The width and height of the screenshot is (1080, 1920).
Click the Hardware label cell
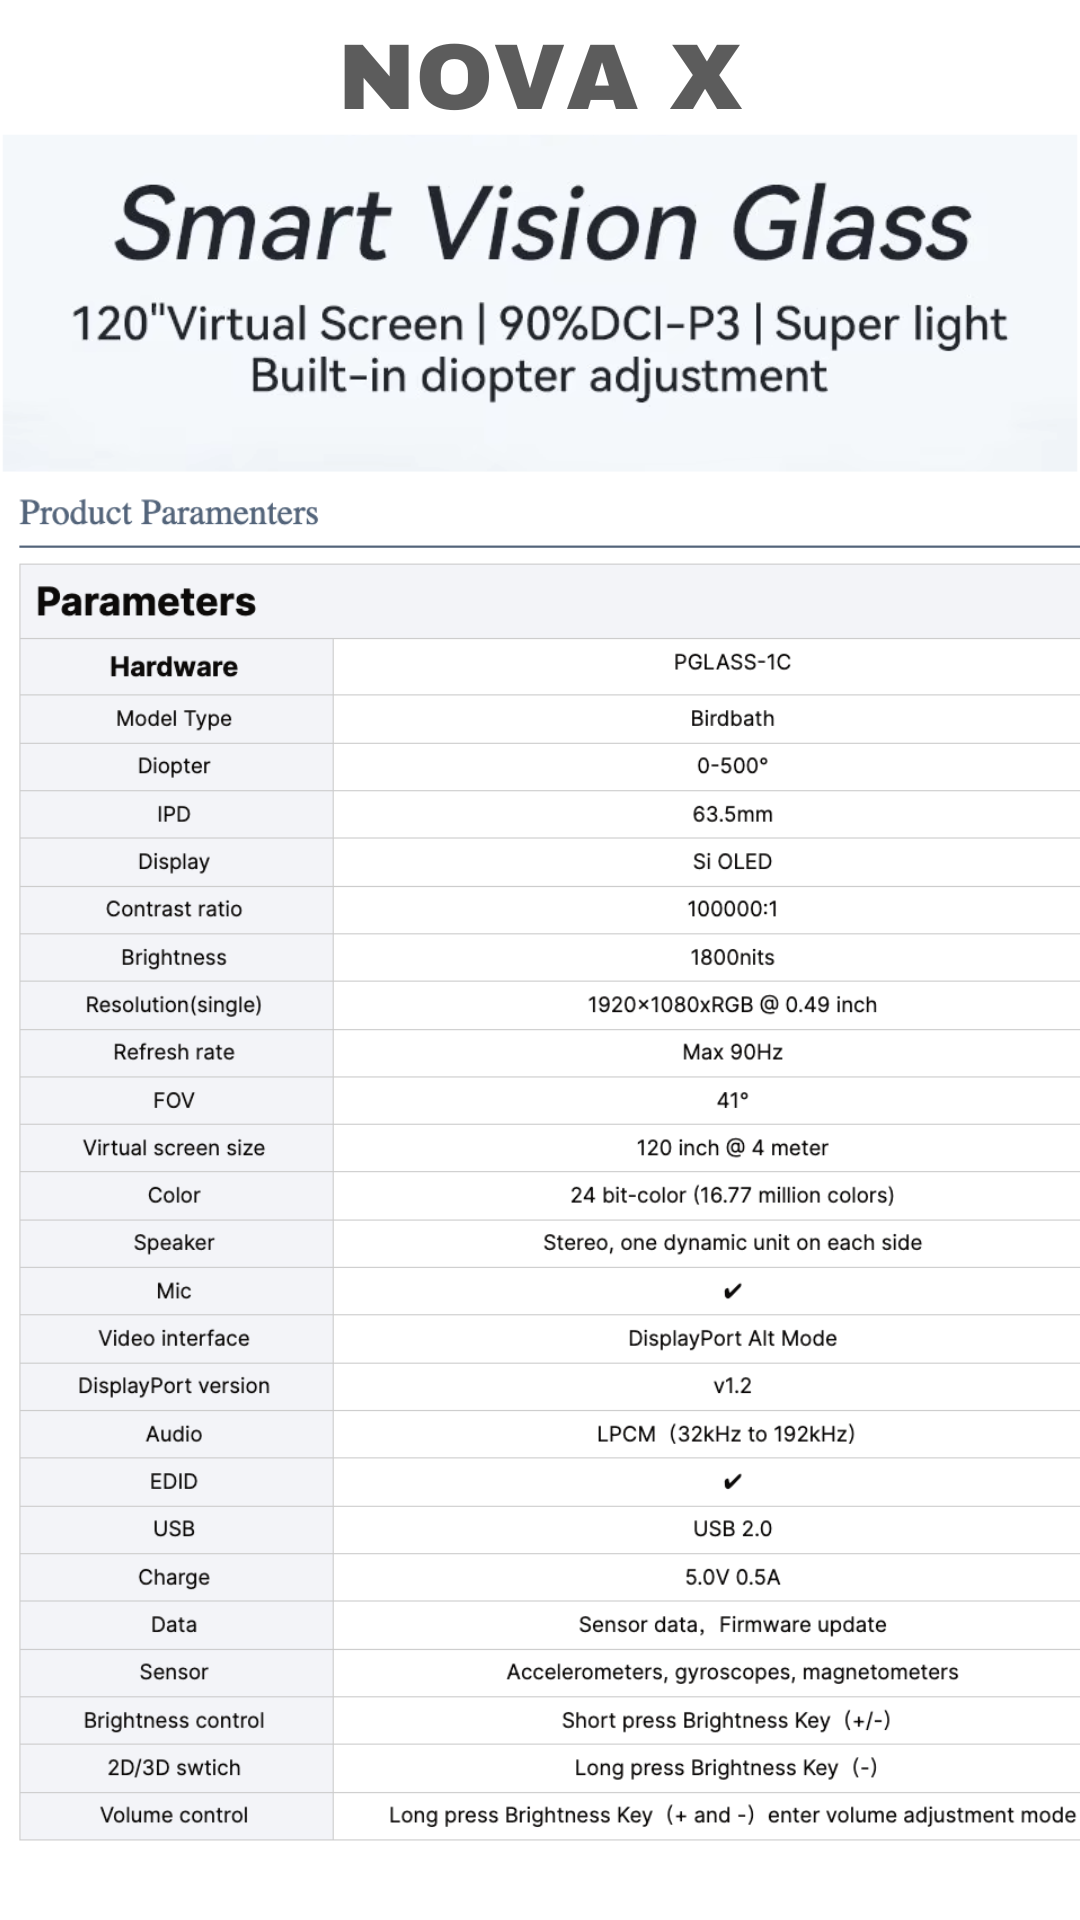click(174, 667)
